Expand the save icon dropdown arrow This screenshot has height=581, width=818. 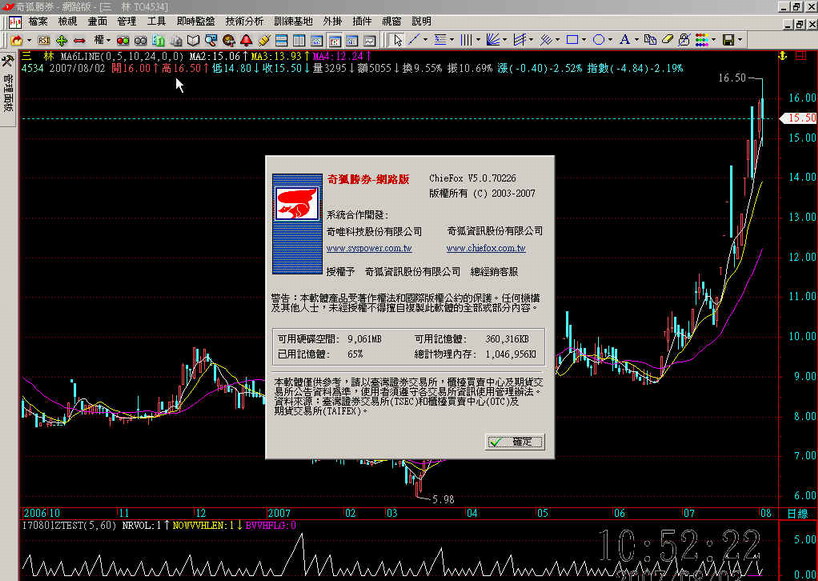[740, 40]
